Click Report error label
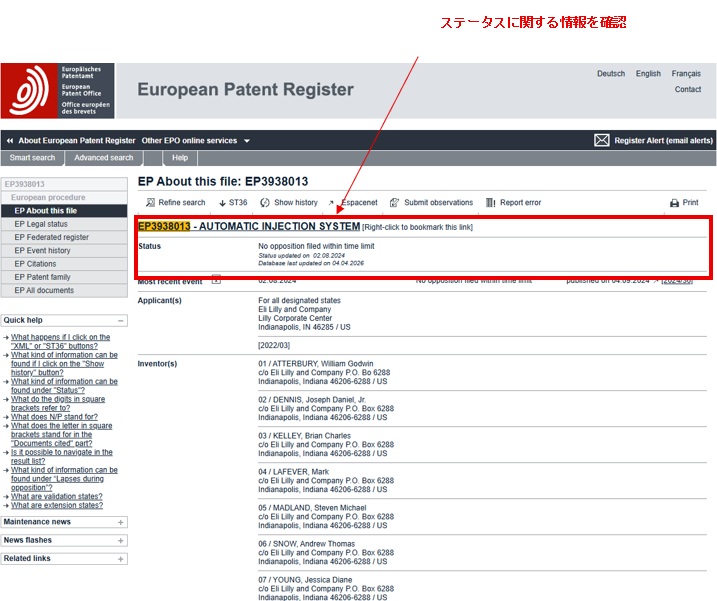 click(520, 203)
